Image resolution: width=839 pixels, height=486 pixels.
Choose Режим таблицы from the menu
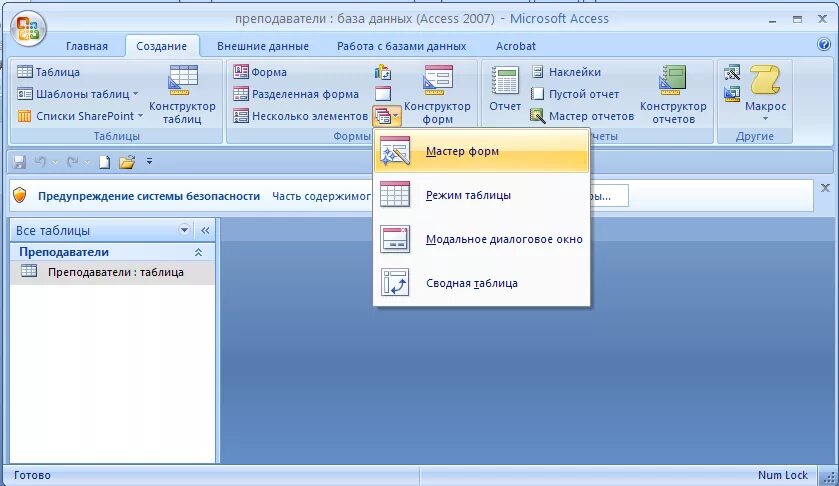pos(482,195)
